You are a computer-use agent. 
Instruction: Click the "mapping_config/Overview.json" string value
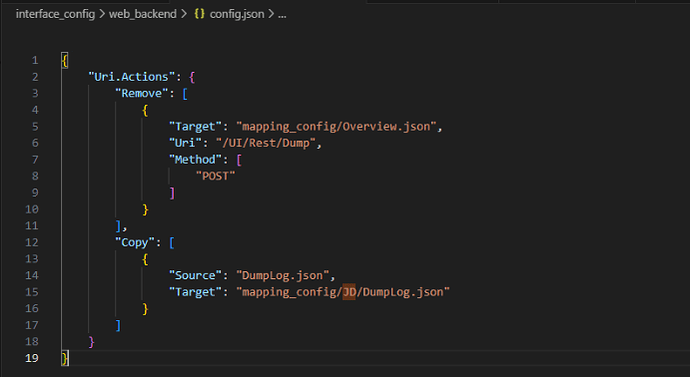(x=336, y=127)
